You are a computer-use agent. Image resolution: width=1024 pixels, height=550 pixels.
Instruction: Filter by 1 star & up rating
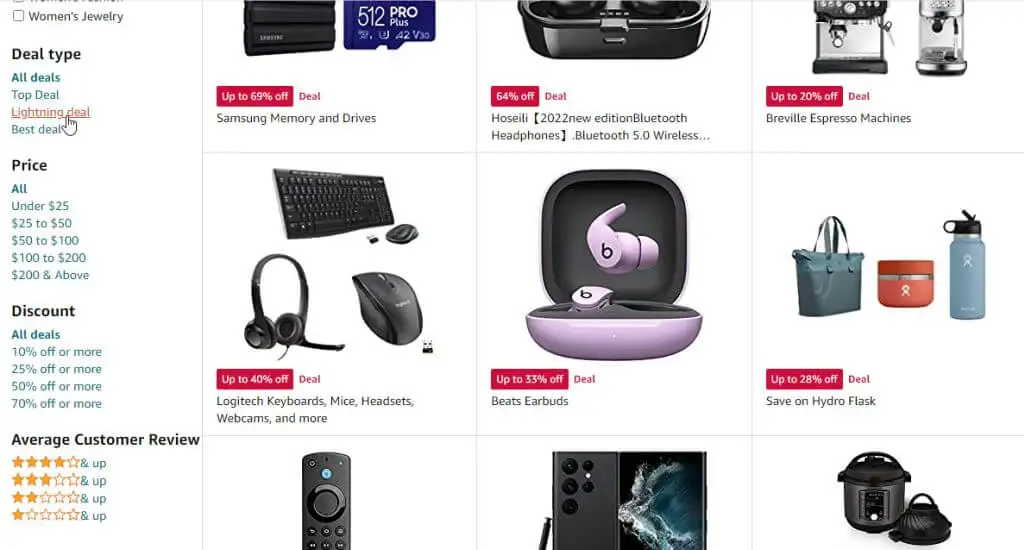coord(59,515)
